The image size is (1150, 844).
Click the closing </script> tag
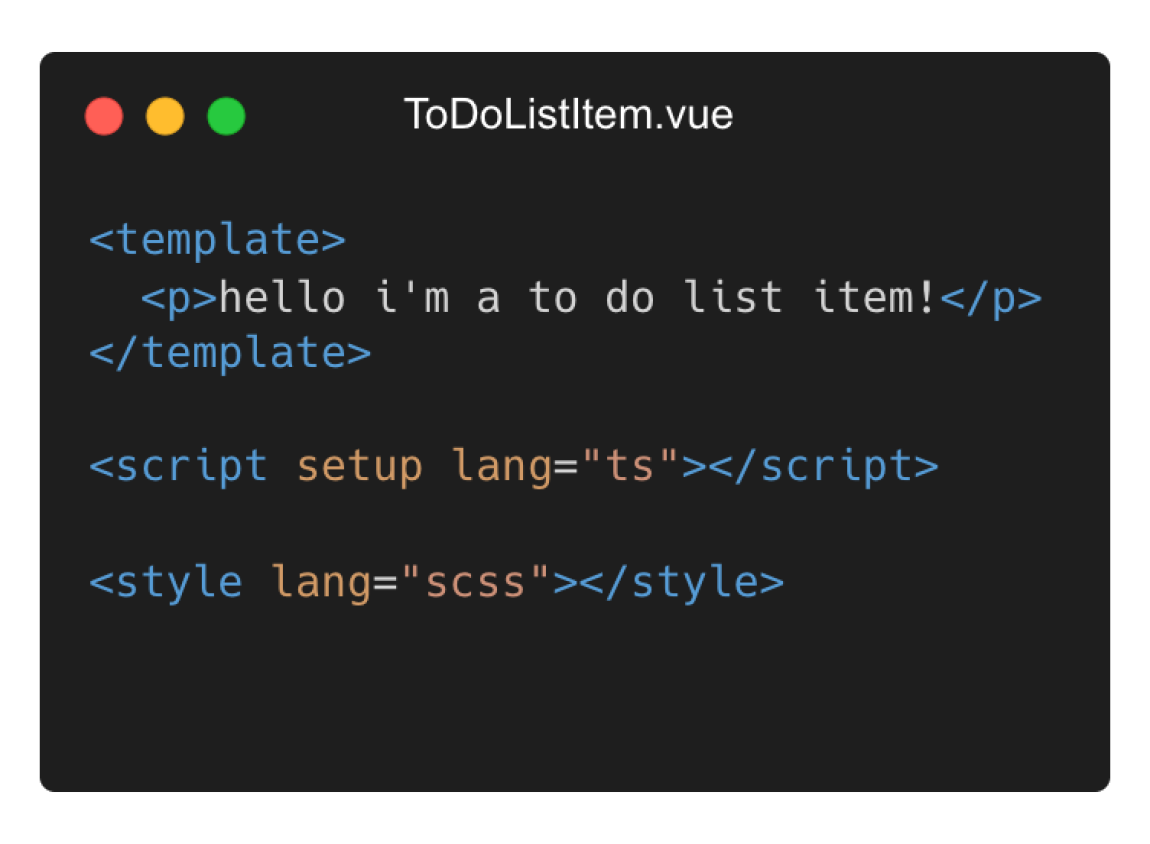click(x=824, y=466)
